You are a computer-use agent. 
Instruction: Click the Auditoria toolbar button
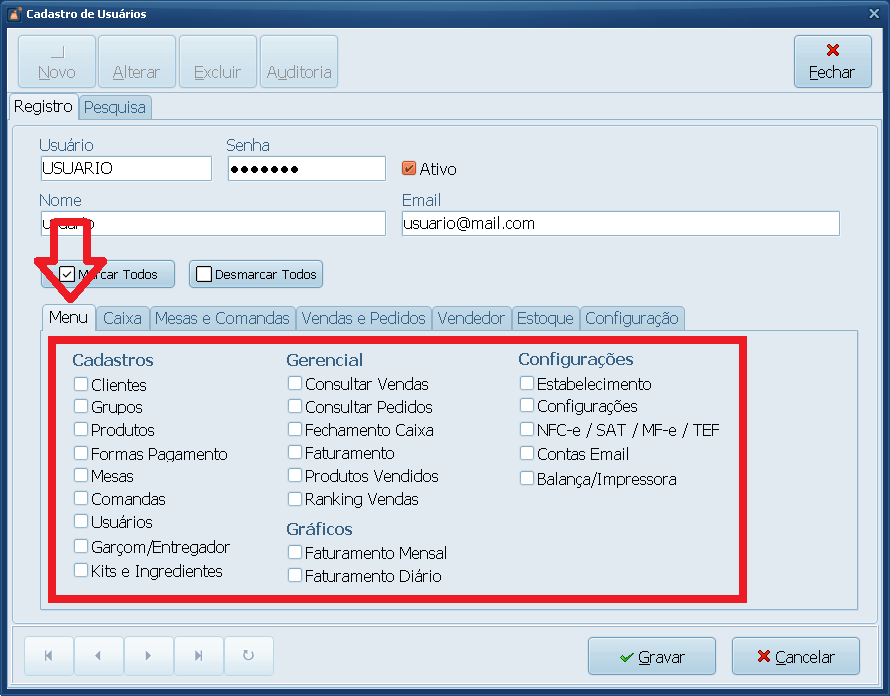coord(299,62)
